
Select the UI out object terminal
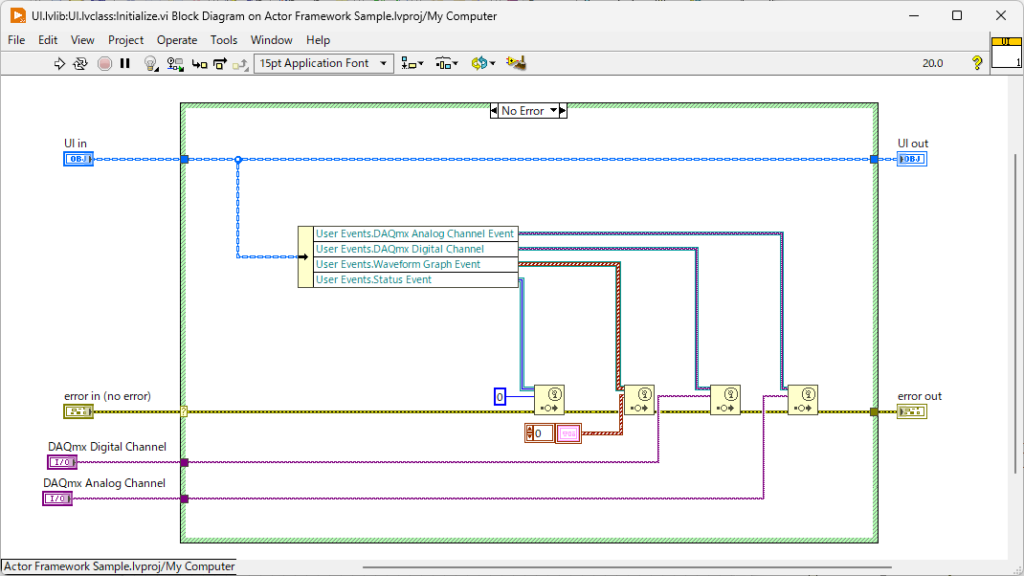[x=912, y=159]
